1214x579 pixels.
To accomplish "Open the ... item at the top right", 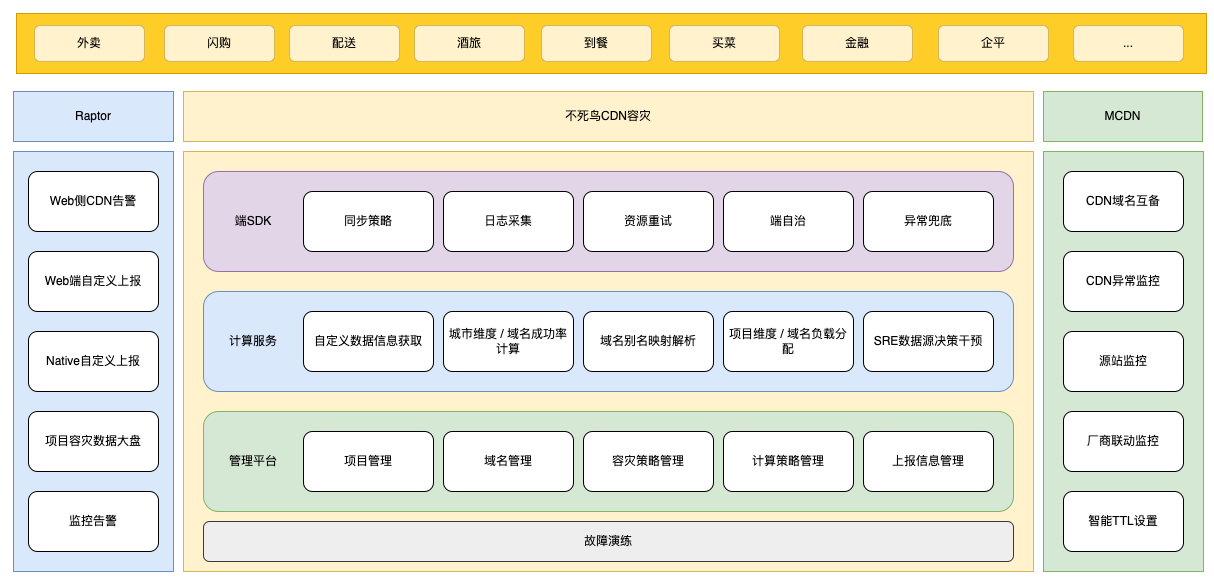I will [1127, 43].
